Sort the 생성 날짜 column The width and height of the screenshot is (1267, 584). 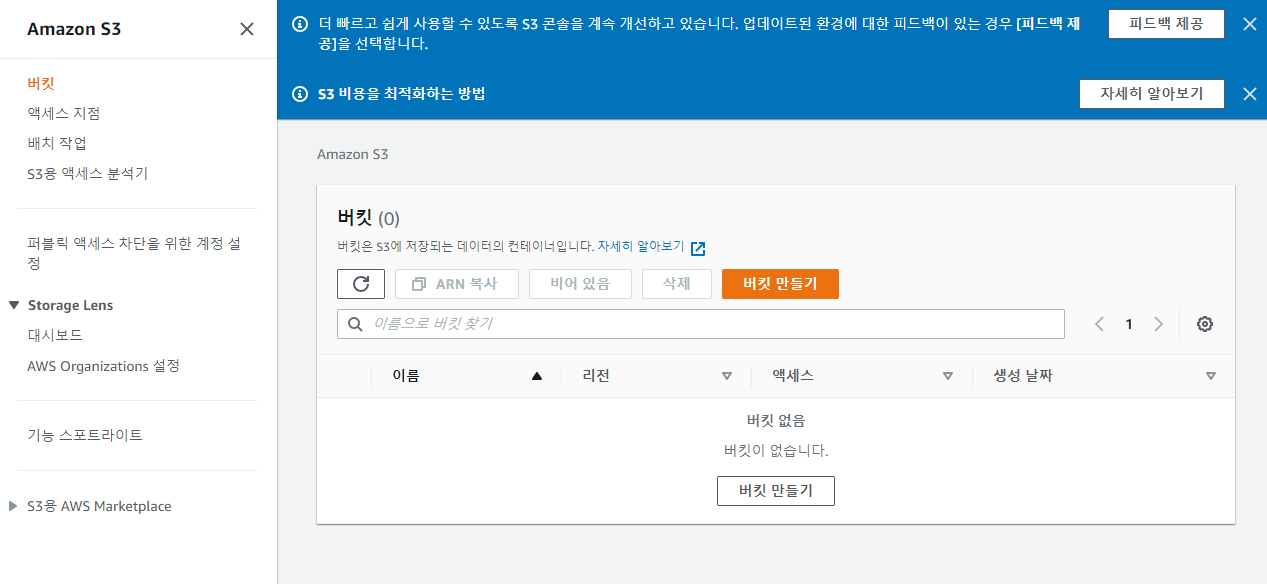point(1211,376)
